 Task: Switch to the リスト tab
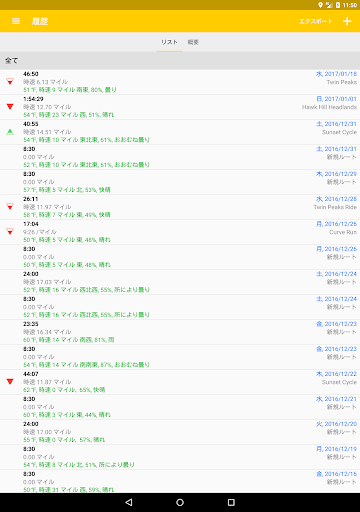click(169, 42)
